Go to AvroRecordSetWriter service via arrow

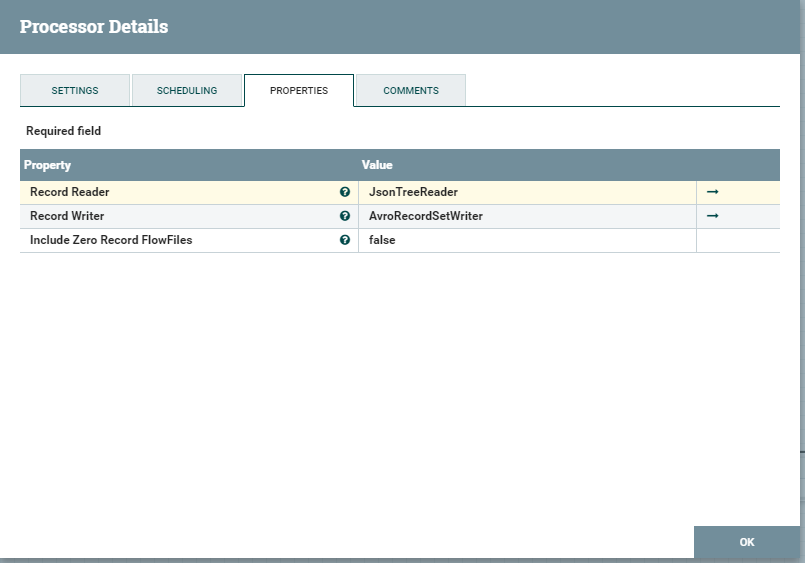coord(713,216)
